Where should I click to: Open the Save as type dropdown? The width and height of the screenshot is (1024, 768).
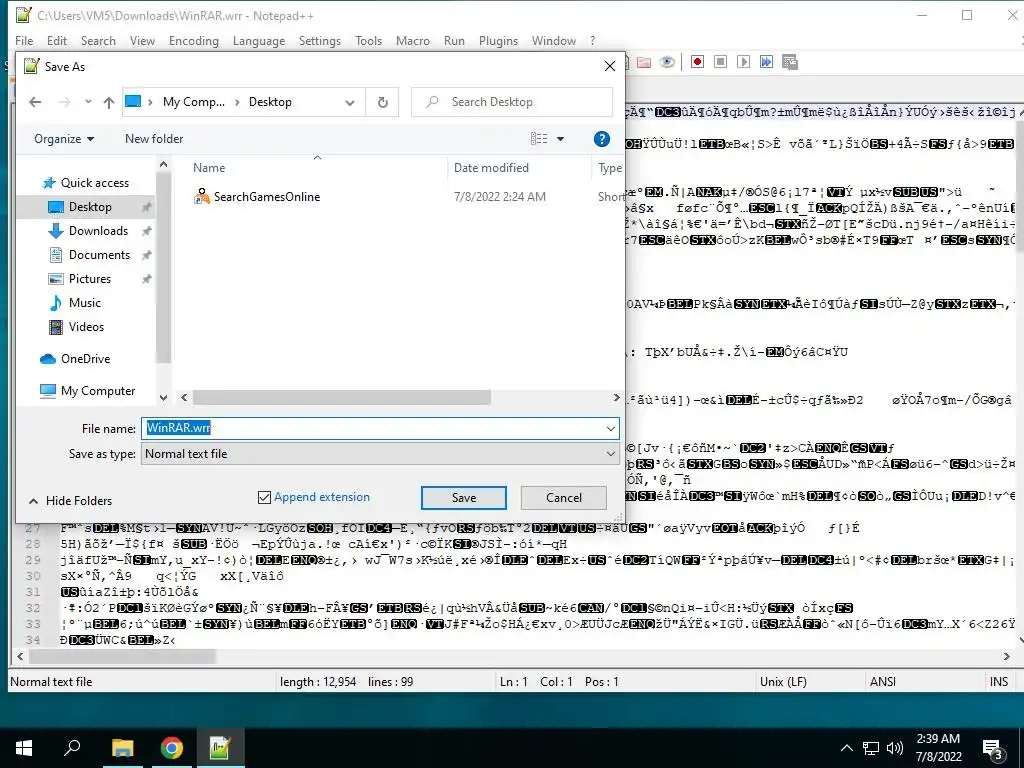point(611,454)
